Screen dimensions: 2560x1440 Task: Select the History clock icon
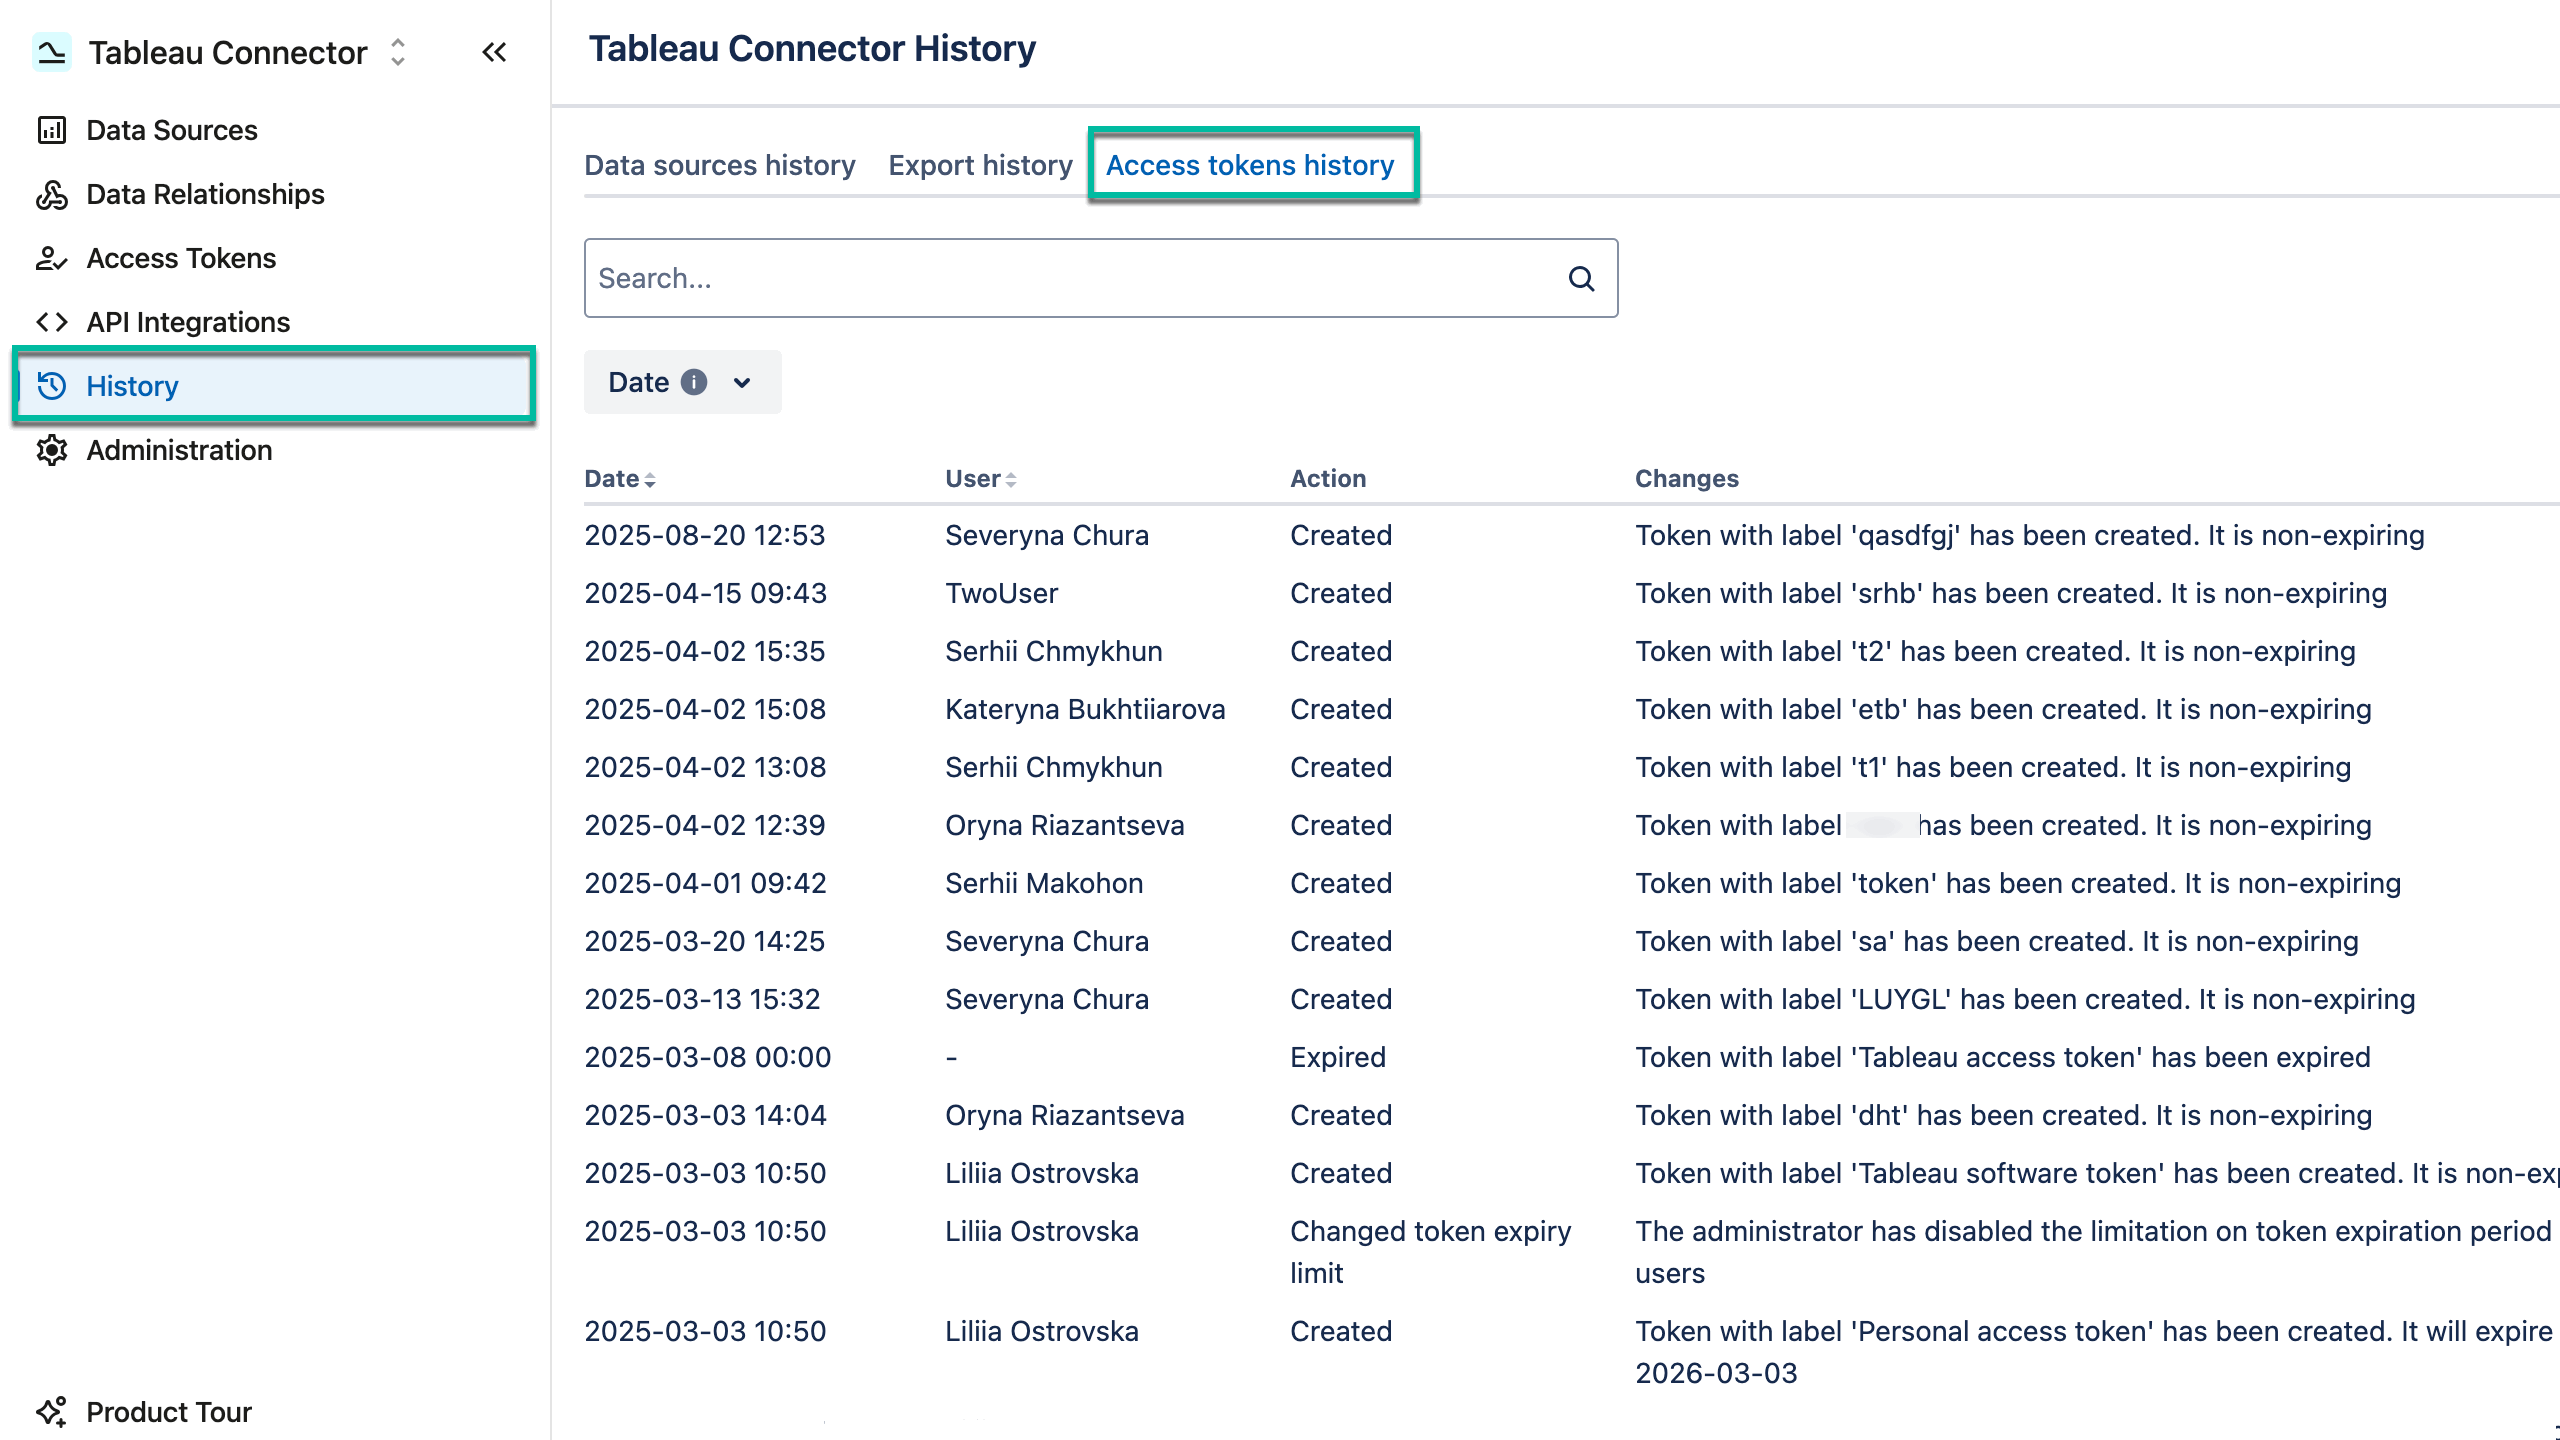pyautogui.click(x=53, y=386)
